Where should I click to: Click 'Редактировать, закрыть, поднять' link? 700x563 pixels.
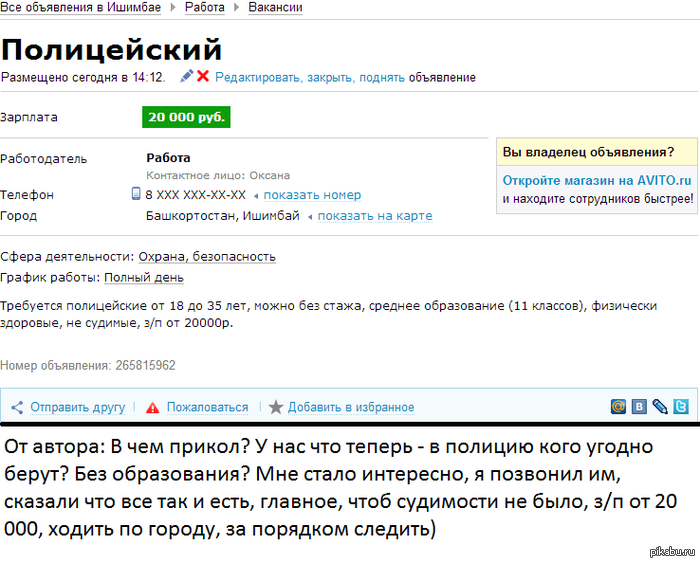click(x=309, y=77)
